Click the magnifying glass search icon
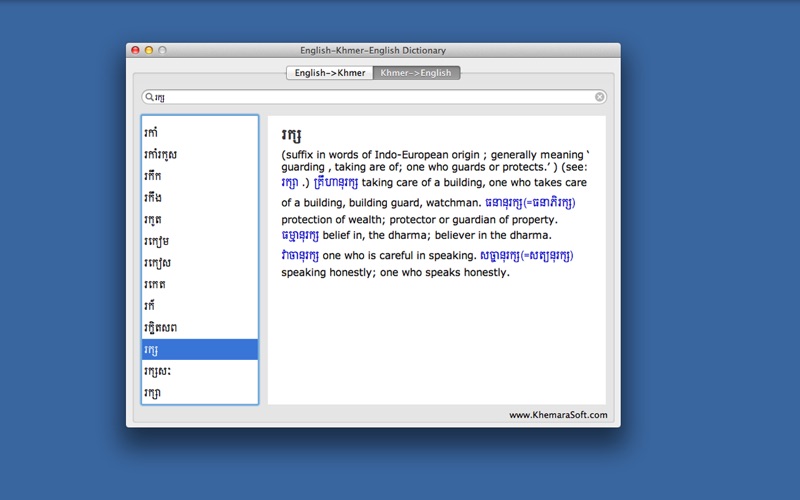The width and height of the screenshot is (800, 500). pyautogui.click(x=149, y=96)
